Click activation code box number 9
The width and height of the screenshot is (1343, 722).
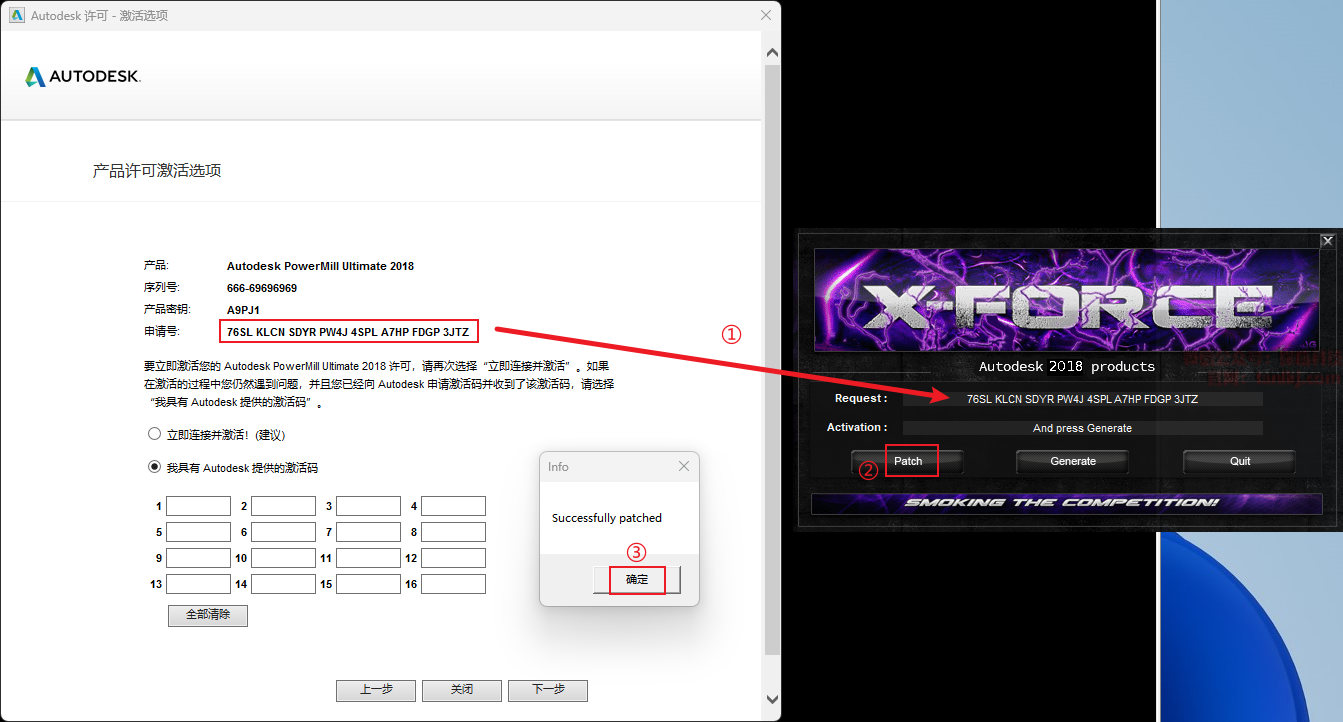[198, 558]
